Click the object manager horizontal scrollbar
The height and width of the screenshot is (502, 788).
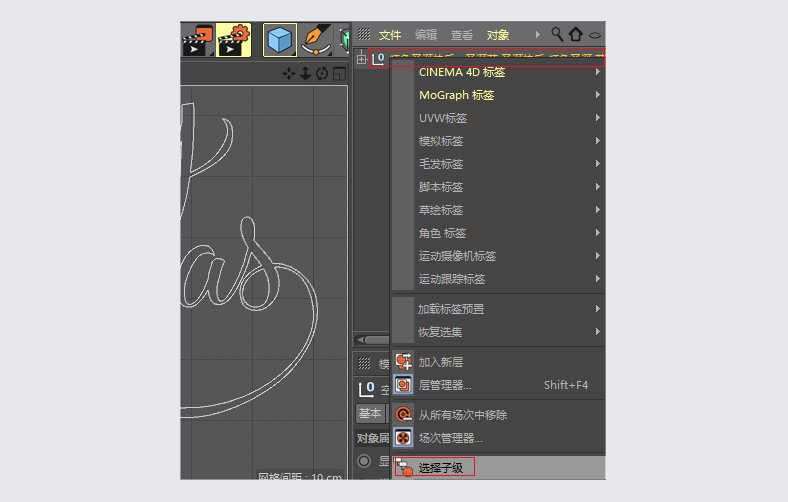[372, 340]
